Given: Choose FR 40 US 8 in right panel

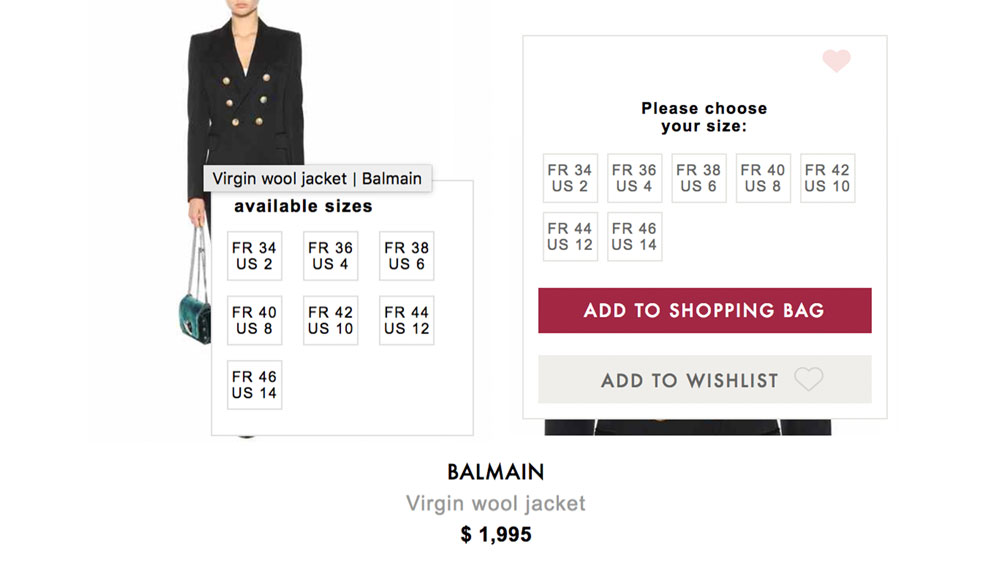Looking at the screenshot, I should 763,178.
